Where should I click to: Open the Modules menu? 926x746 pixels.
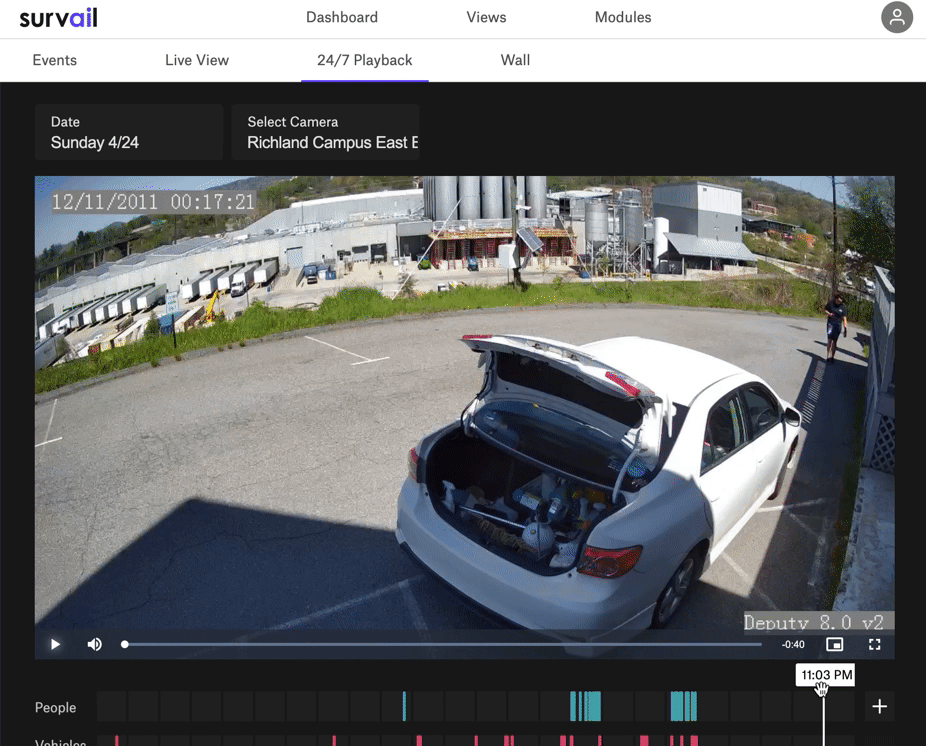622,18
